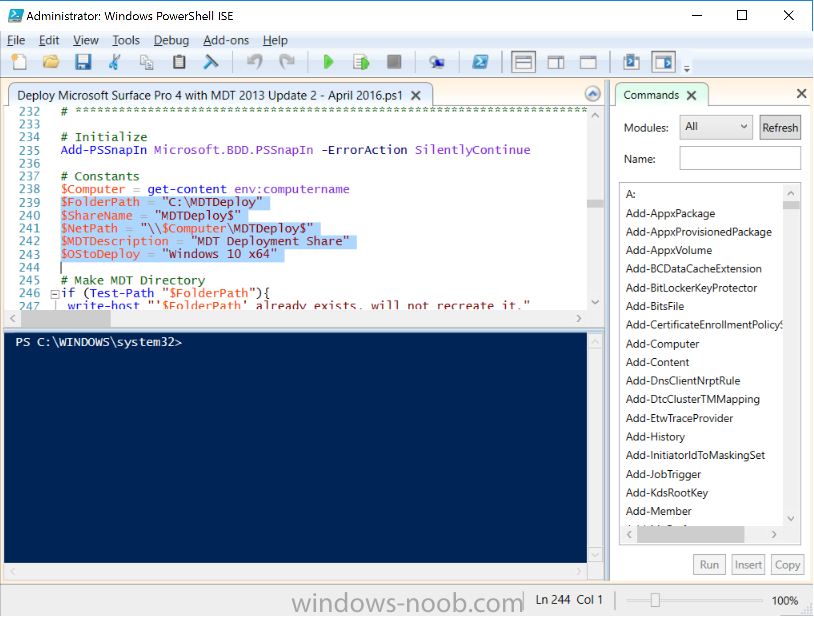Show the script pane on the right

click(555, 62)
